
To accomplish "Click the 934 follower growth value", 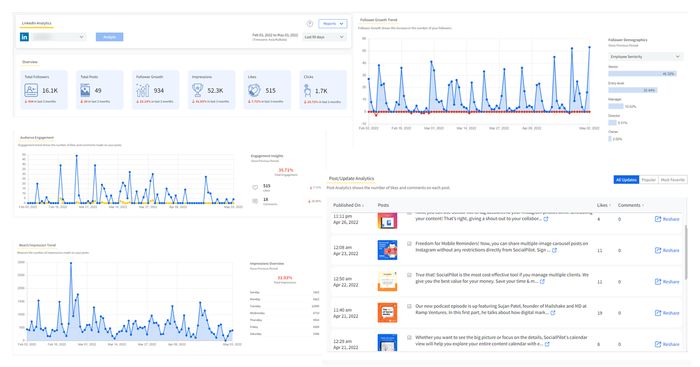I will [x=158, y=91].
